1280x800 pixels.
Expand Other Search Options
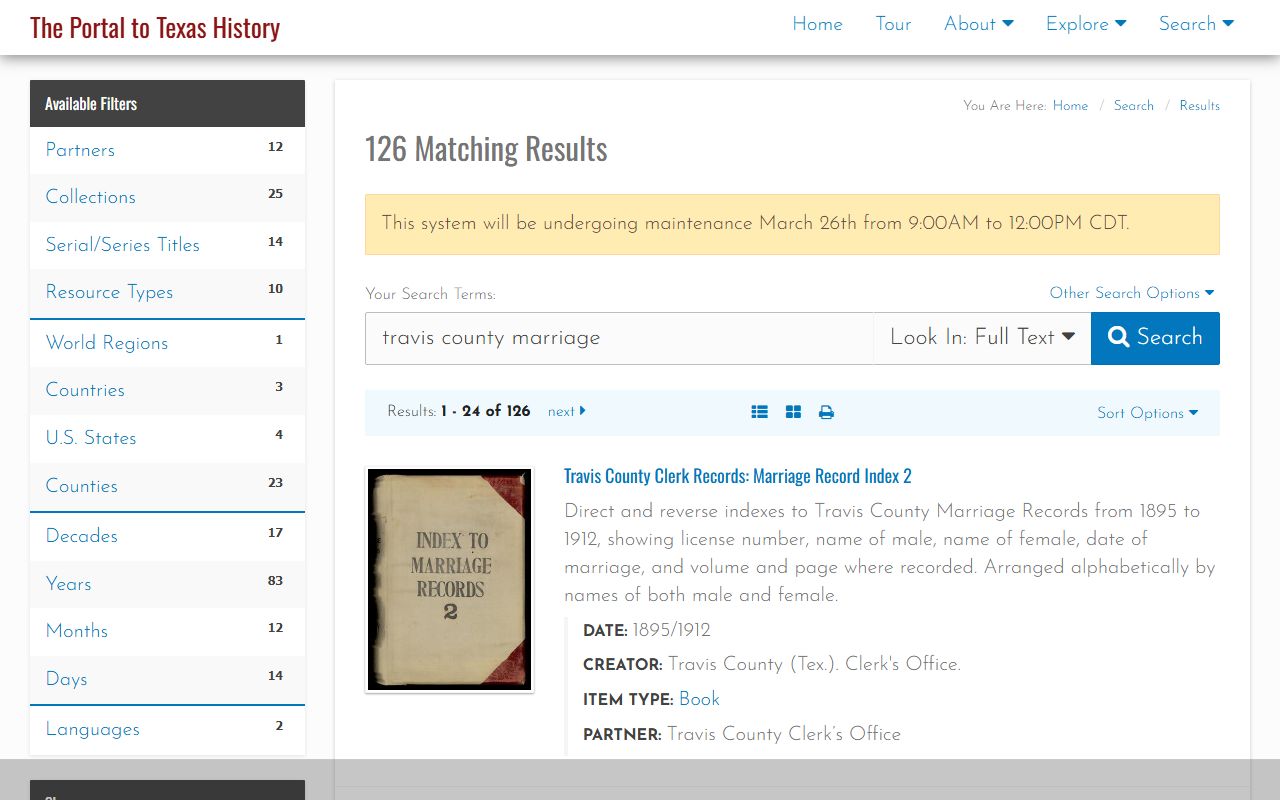[x=1131, y=293]
